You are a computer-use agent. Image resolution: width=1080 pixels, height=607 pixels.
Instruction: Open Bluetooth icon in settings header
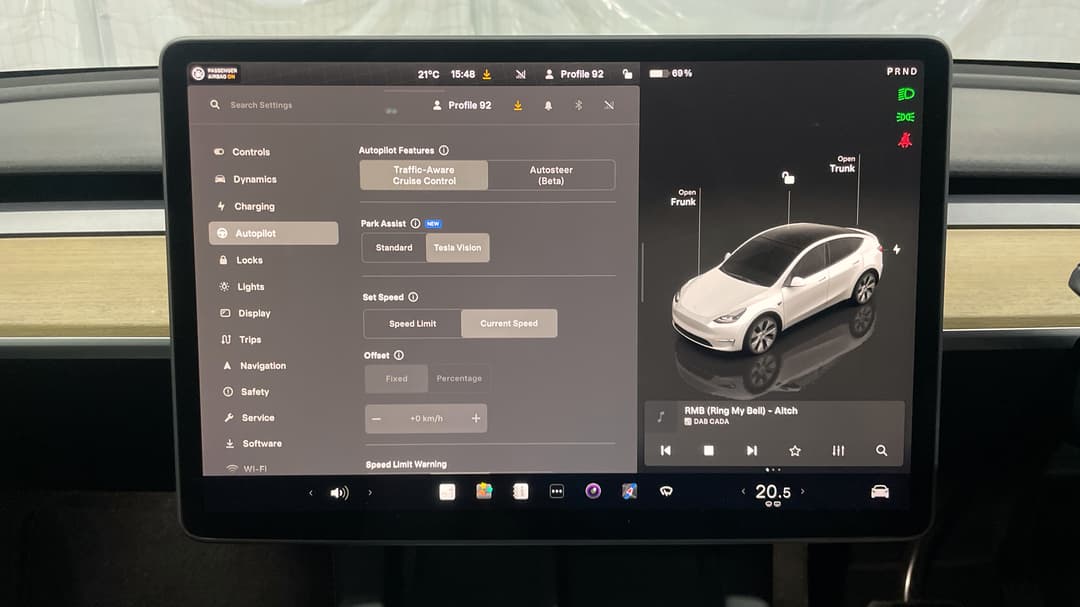click(x=579, y=105)
